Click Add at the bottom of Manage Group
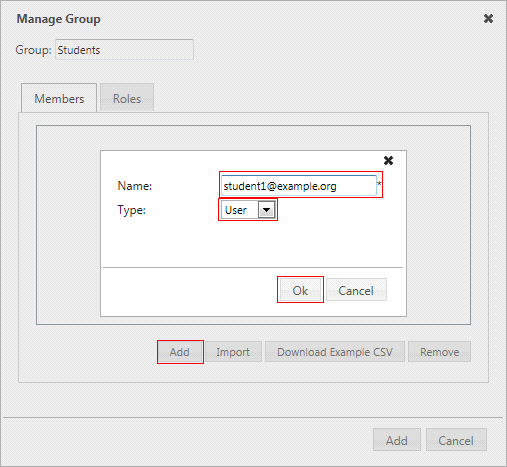Screen dimensions: 507x467 pyautogui.click(x=397, y=440)
